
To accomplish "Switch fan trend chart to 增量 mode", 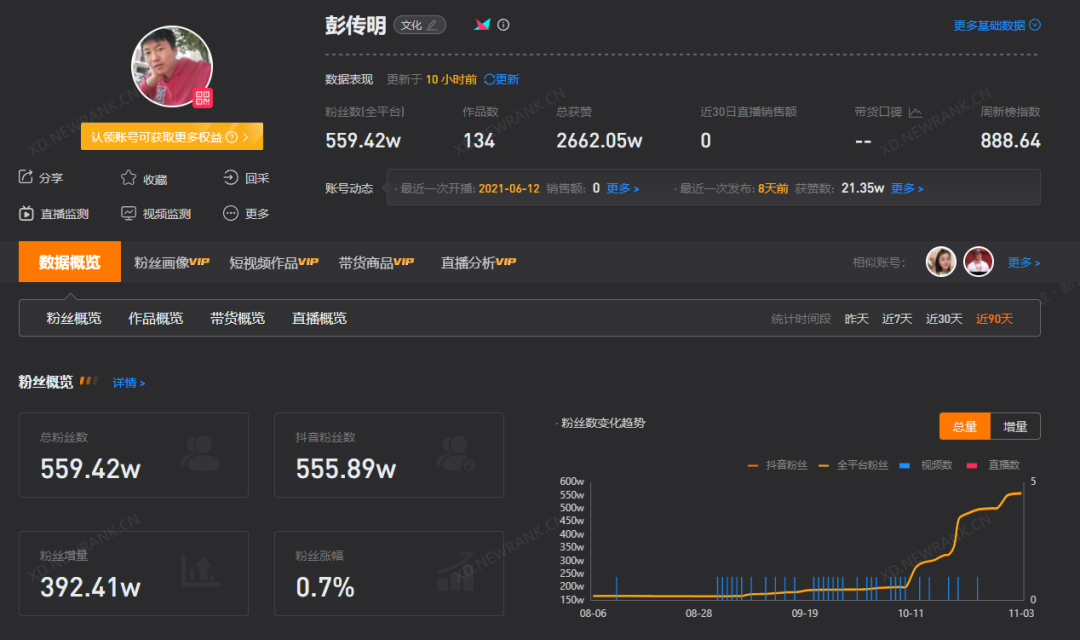I will tap(1016, 426).
